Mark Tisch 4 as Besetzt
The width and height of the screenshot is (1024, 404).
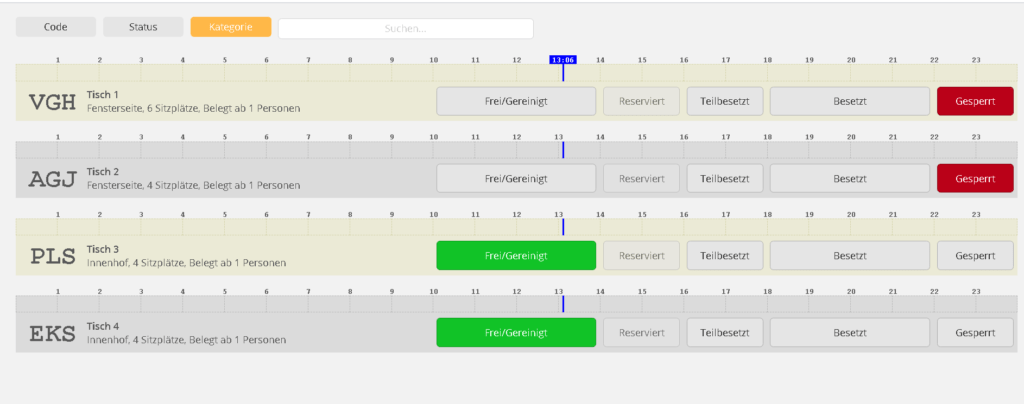pos(850,332)
